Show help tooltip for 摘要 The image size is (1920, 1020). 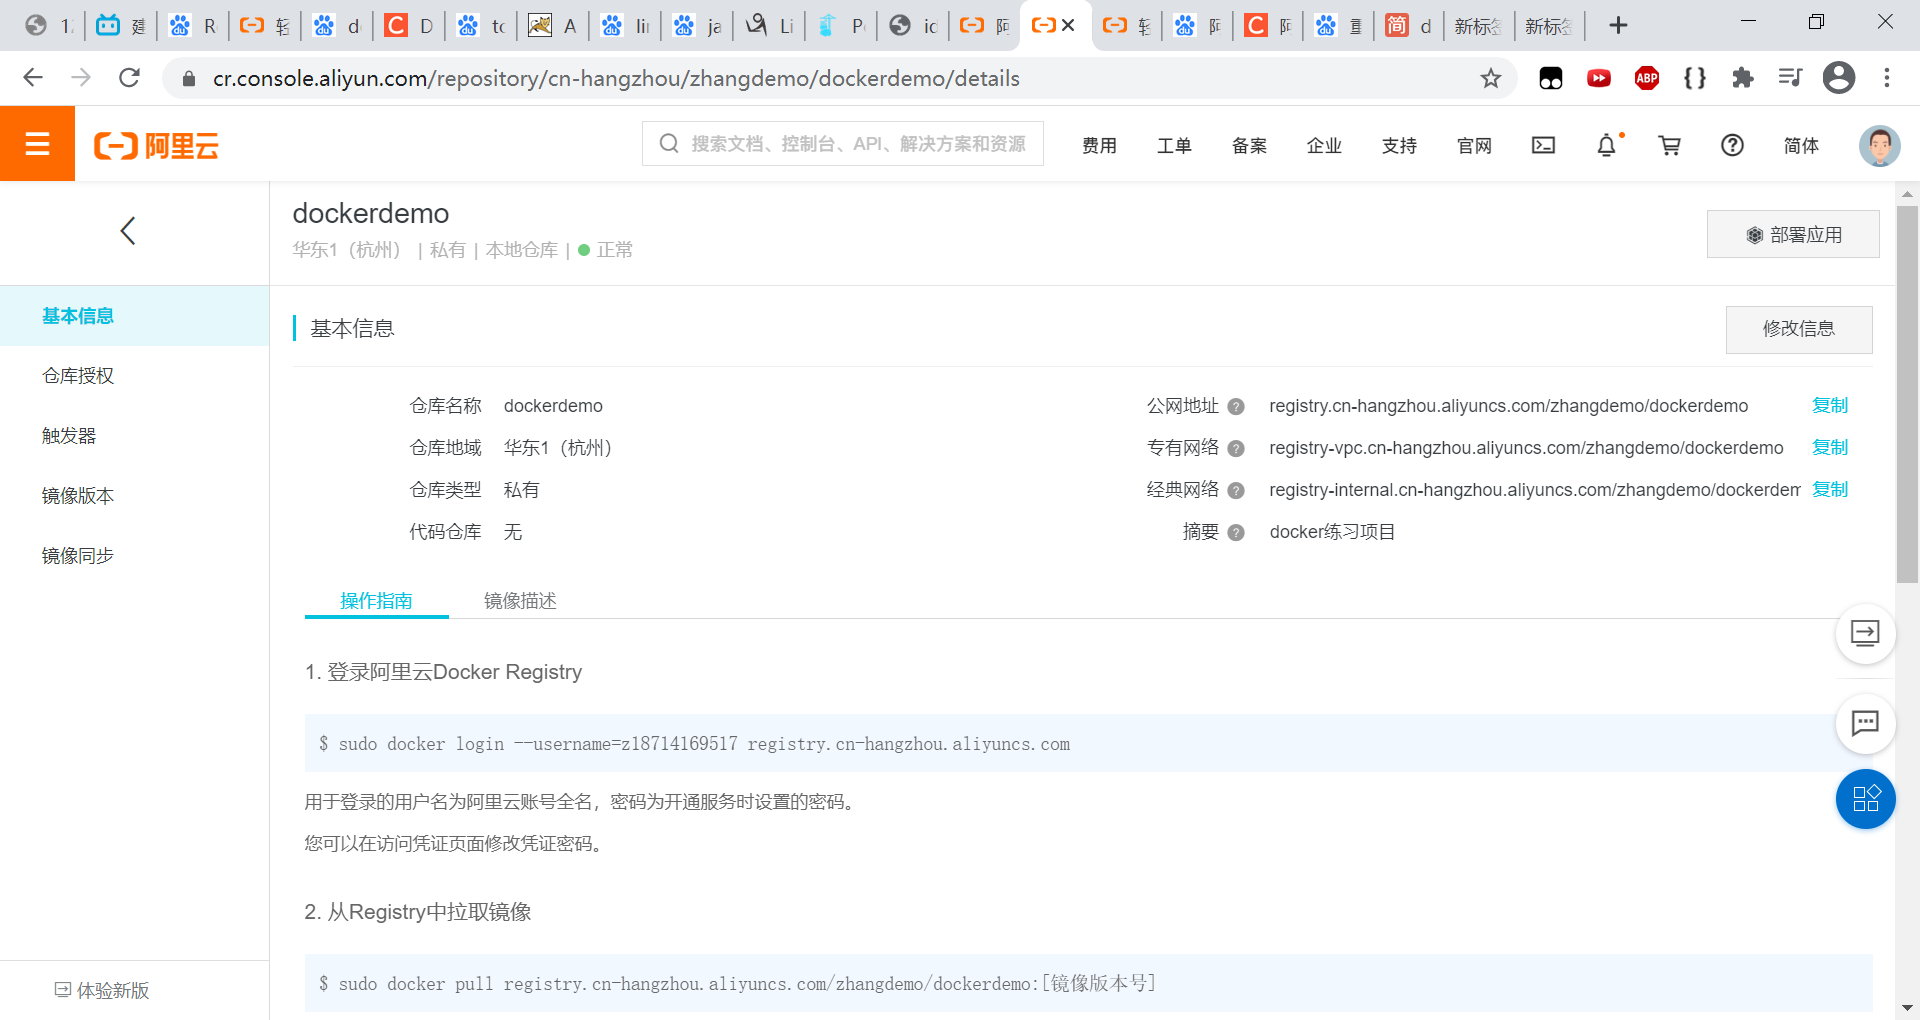coord(1236,533)
